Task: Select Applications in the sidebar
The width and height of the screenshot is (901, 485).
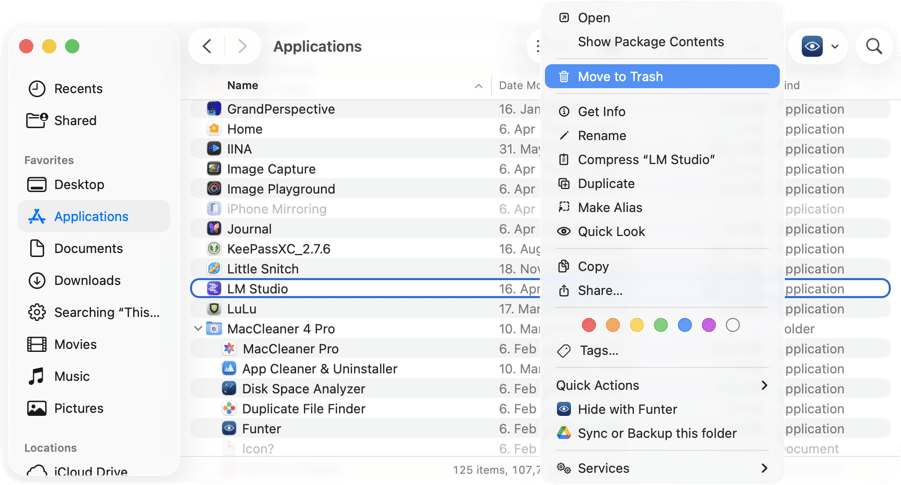Action: tap(94, 216)
